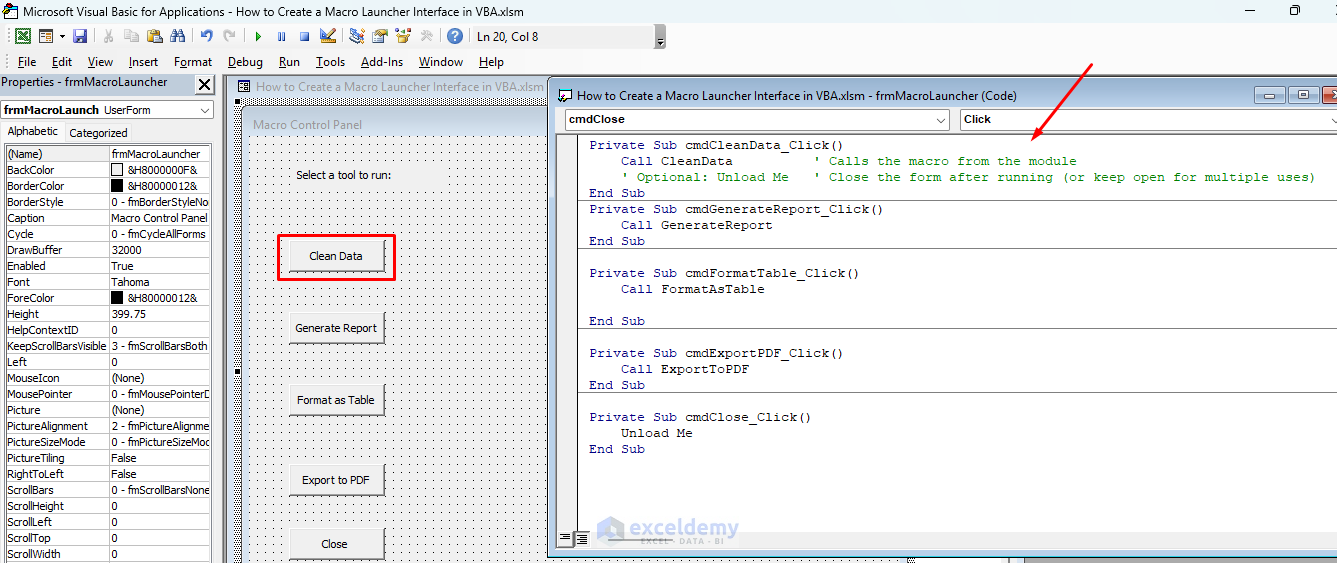Image resolution: width=1337 pixels, height=563 pixels.
Task: Select the Font property row showing Tahoma
Action: pos(107,282)
